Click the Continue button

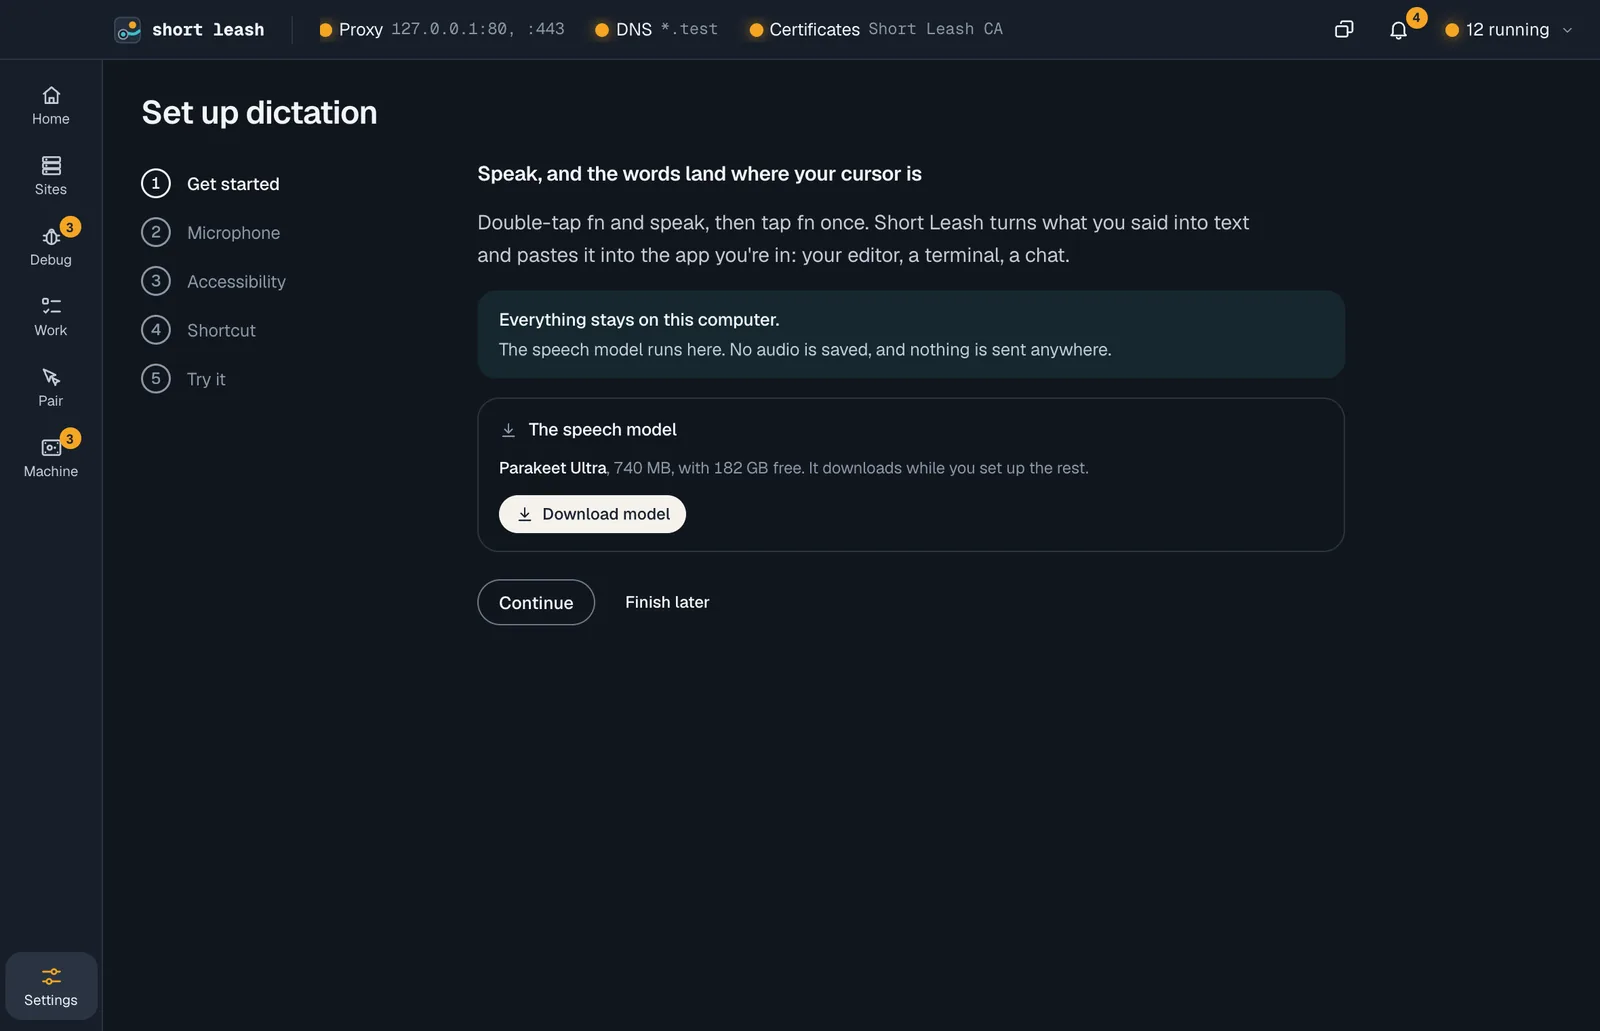coord(536,603)
